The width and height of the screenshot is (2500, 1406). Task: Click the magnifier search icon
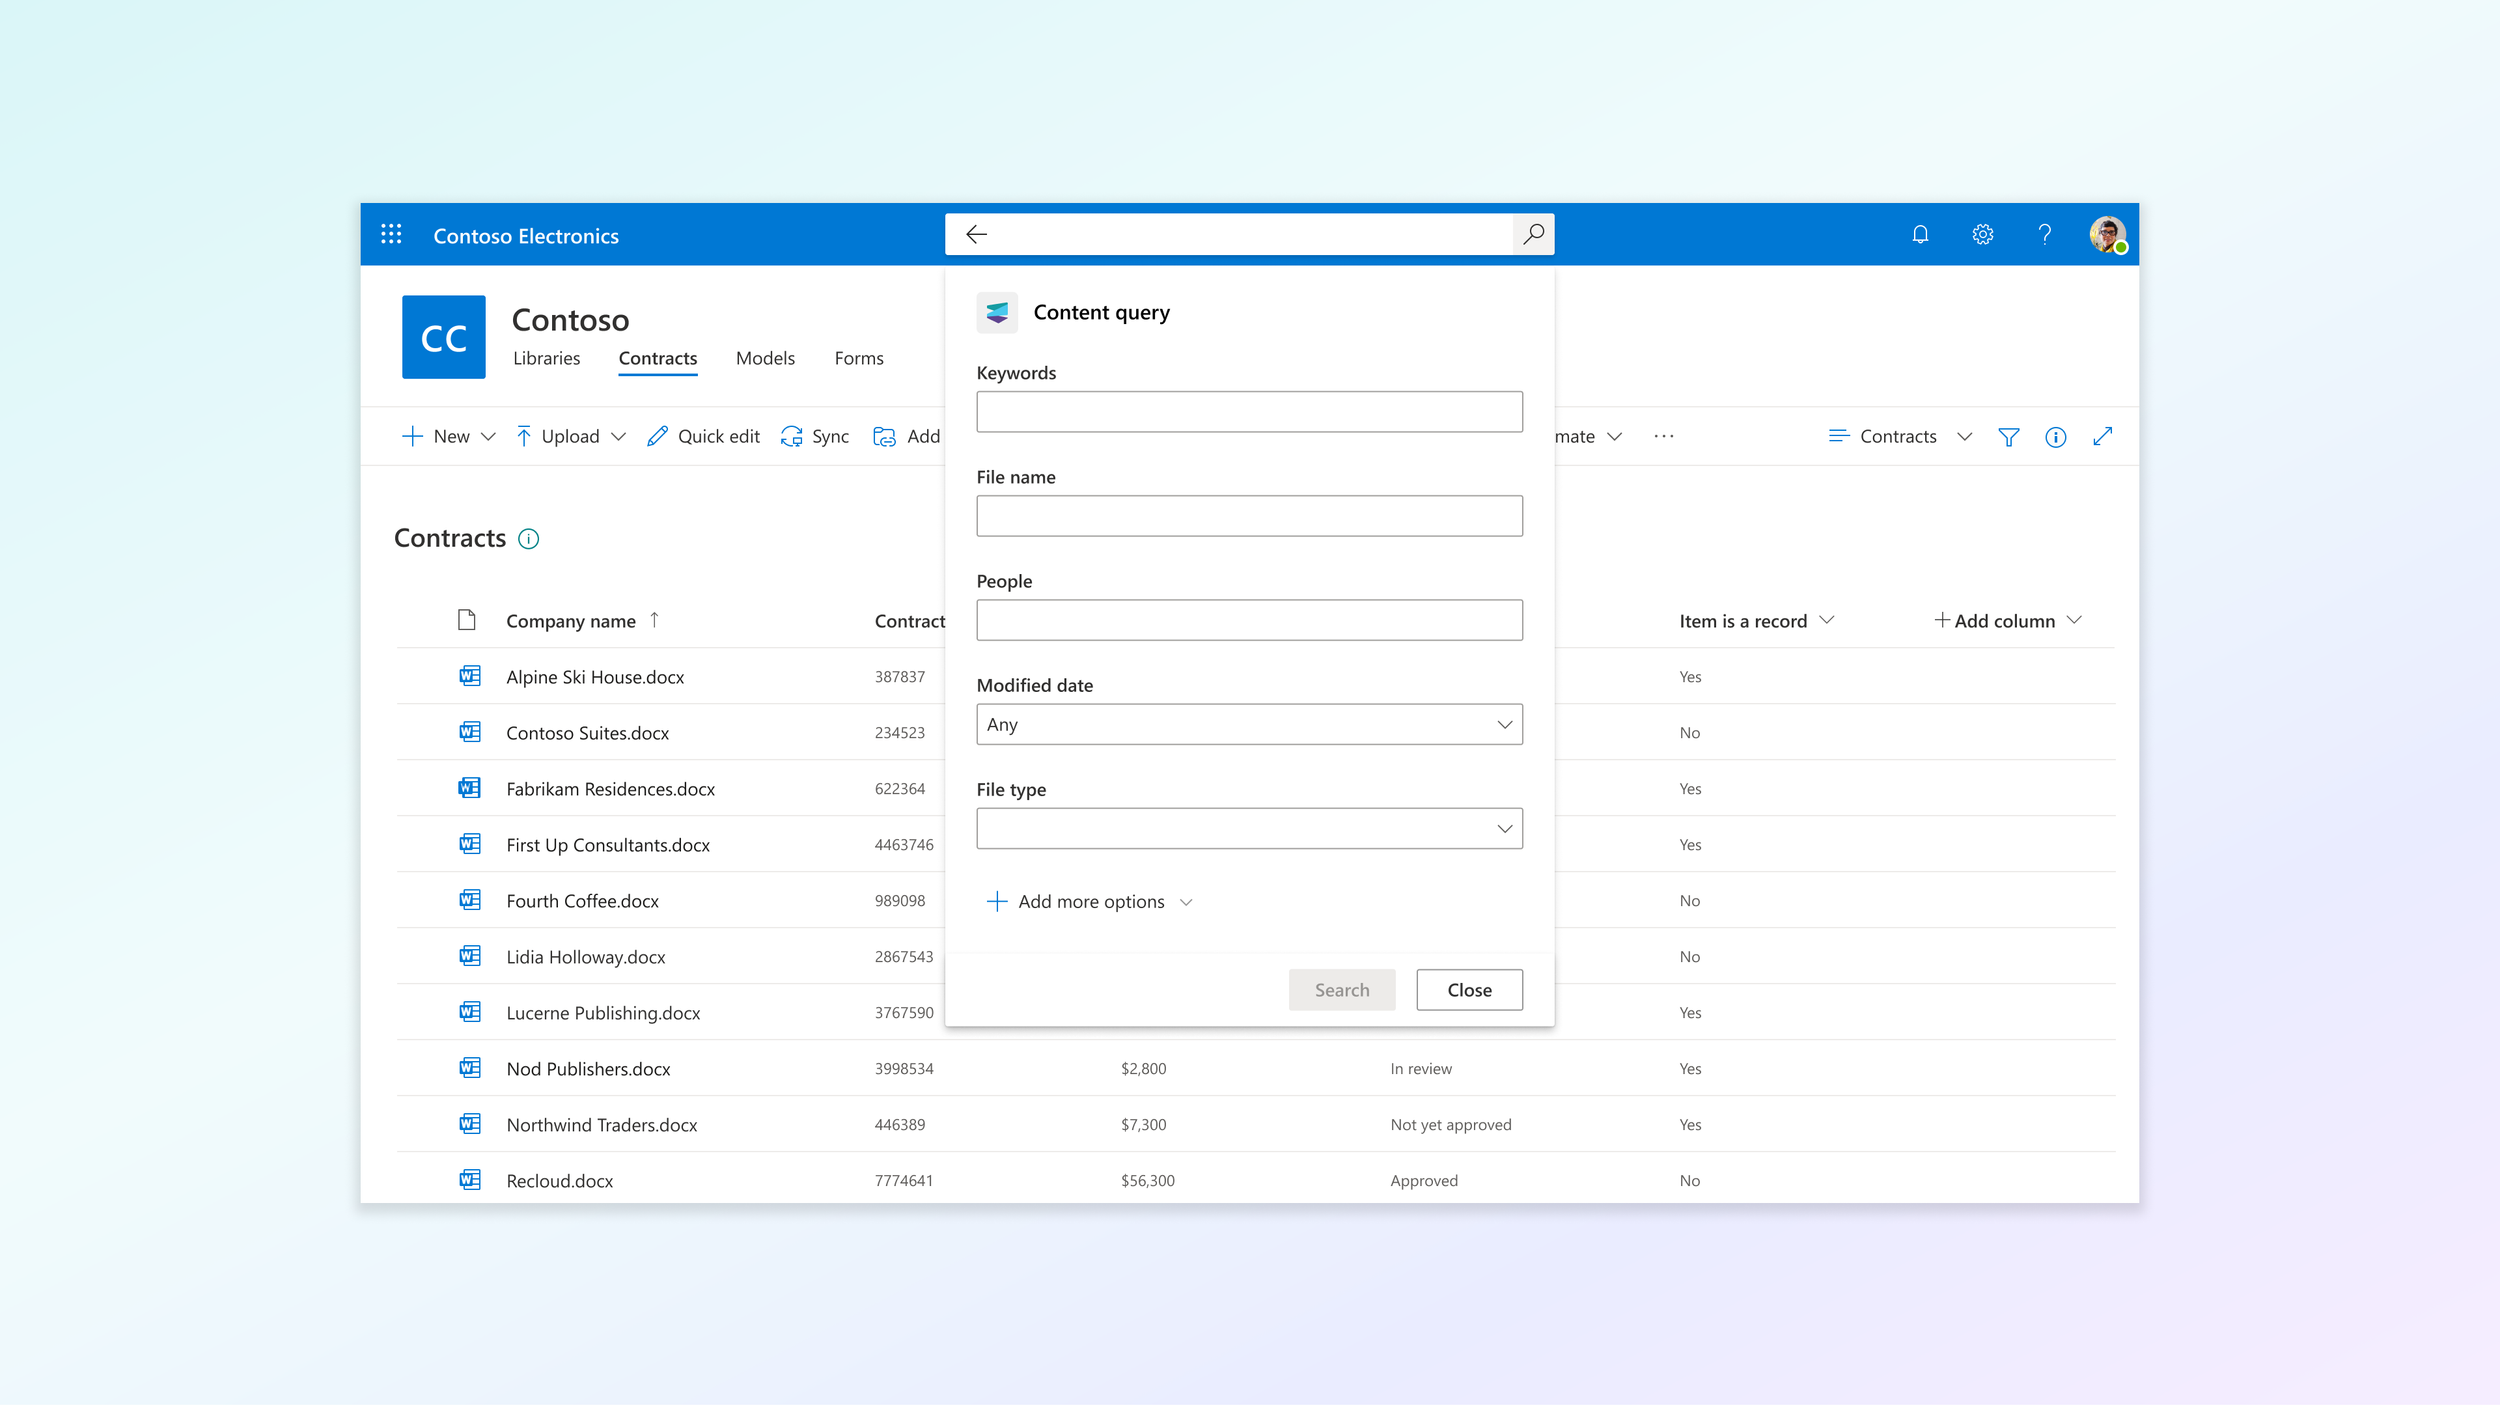point(1533,234)
